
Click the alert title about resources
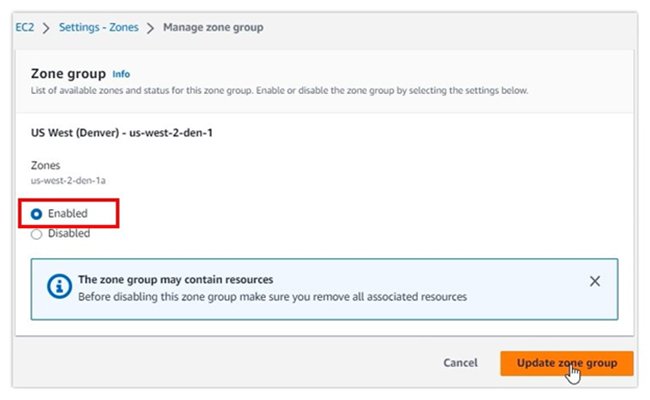(x=175, y=280)
